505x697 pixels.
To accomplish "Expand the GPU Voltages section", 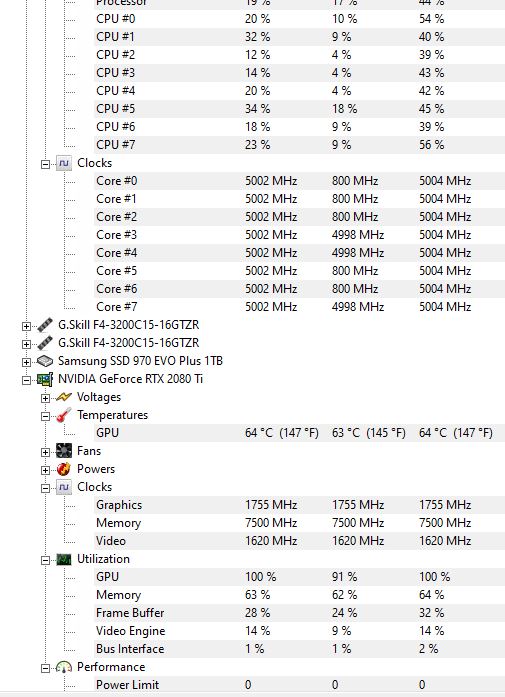I will 45,398.
